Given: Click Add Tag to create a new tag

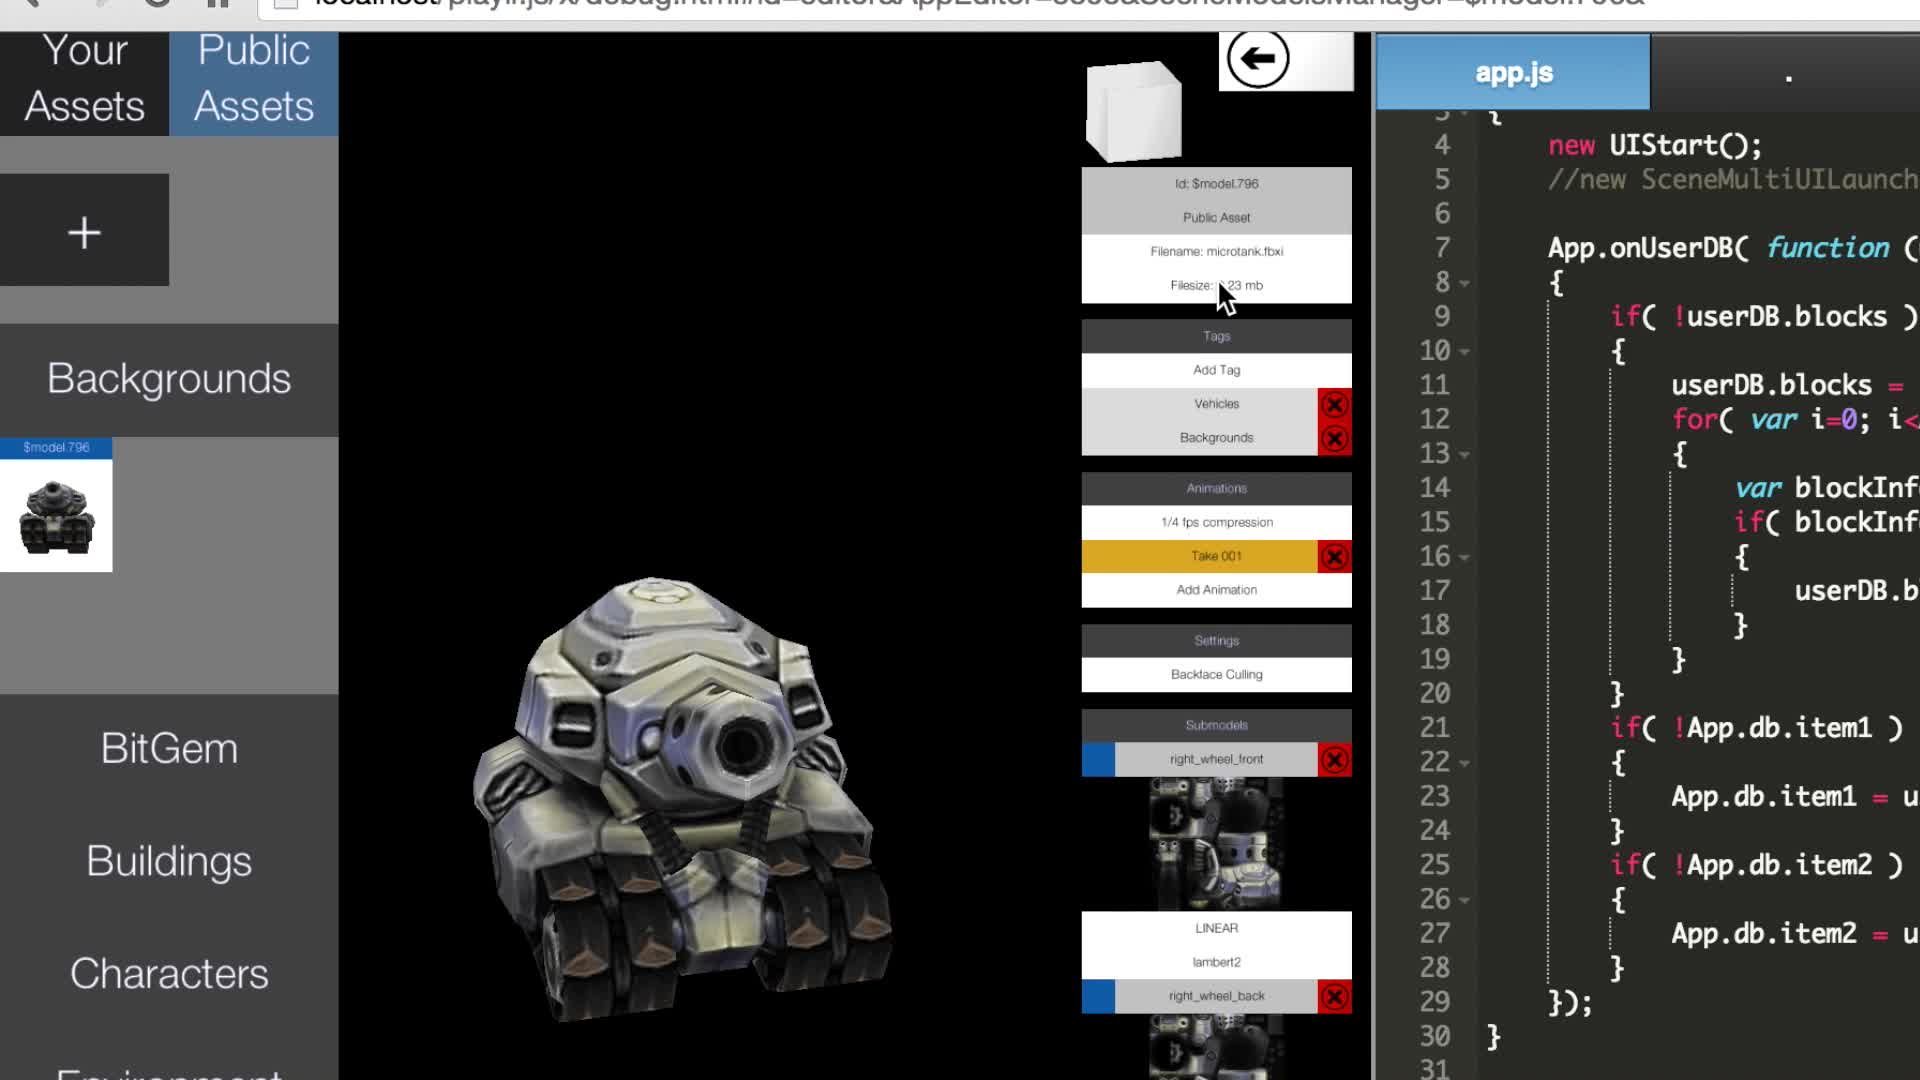Looking at the screenshot, I should click(1216, 369).
